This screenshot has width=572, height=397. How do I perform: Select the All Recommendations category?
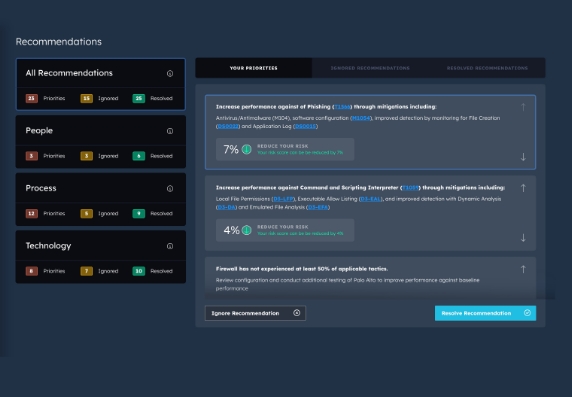(x=101, y=84)
